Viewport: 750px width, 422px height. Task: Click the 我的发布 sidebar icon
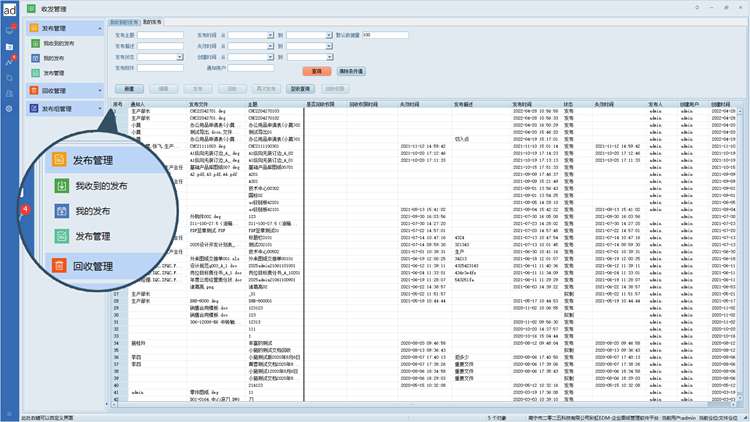coord(35,58)
